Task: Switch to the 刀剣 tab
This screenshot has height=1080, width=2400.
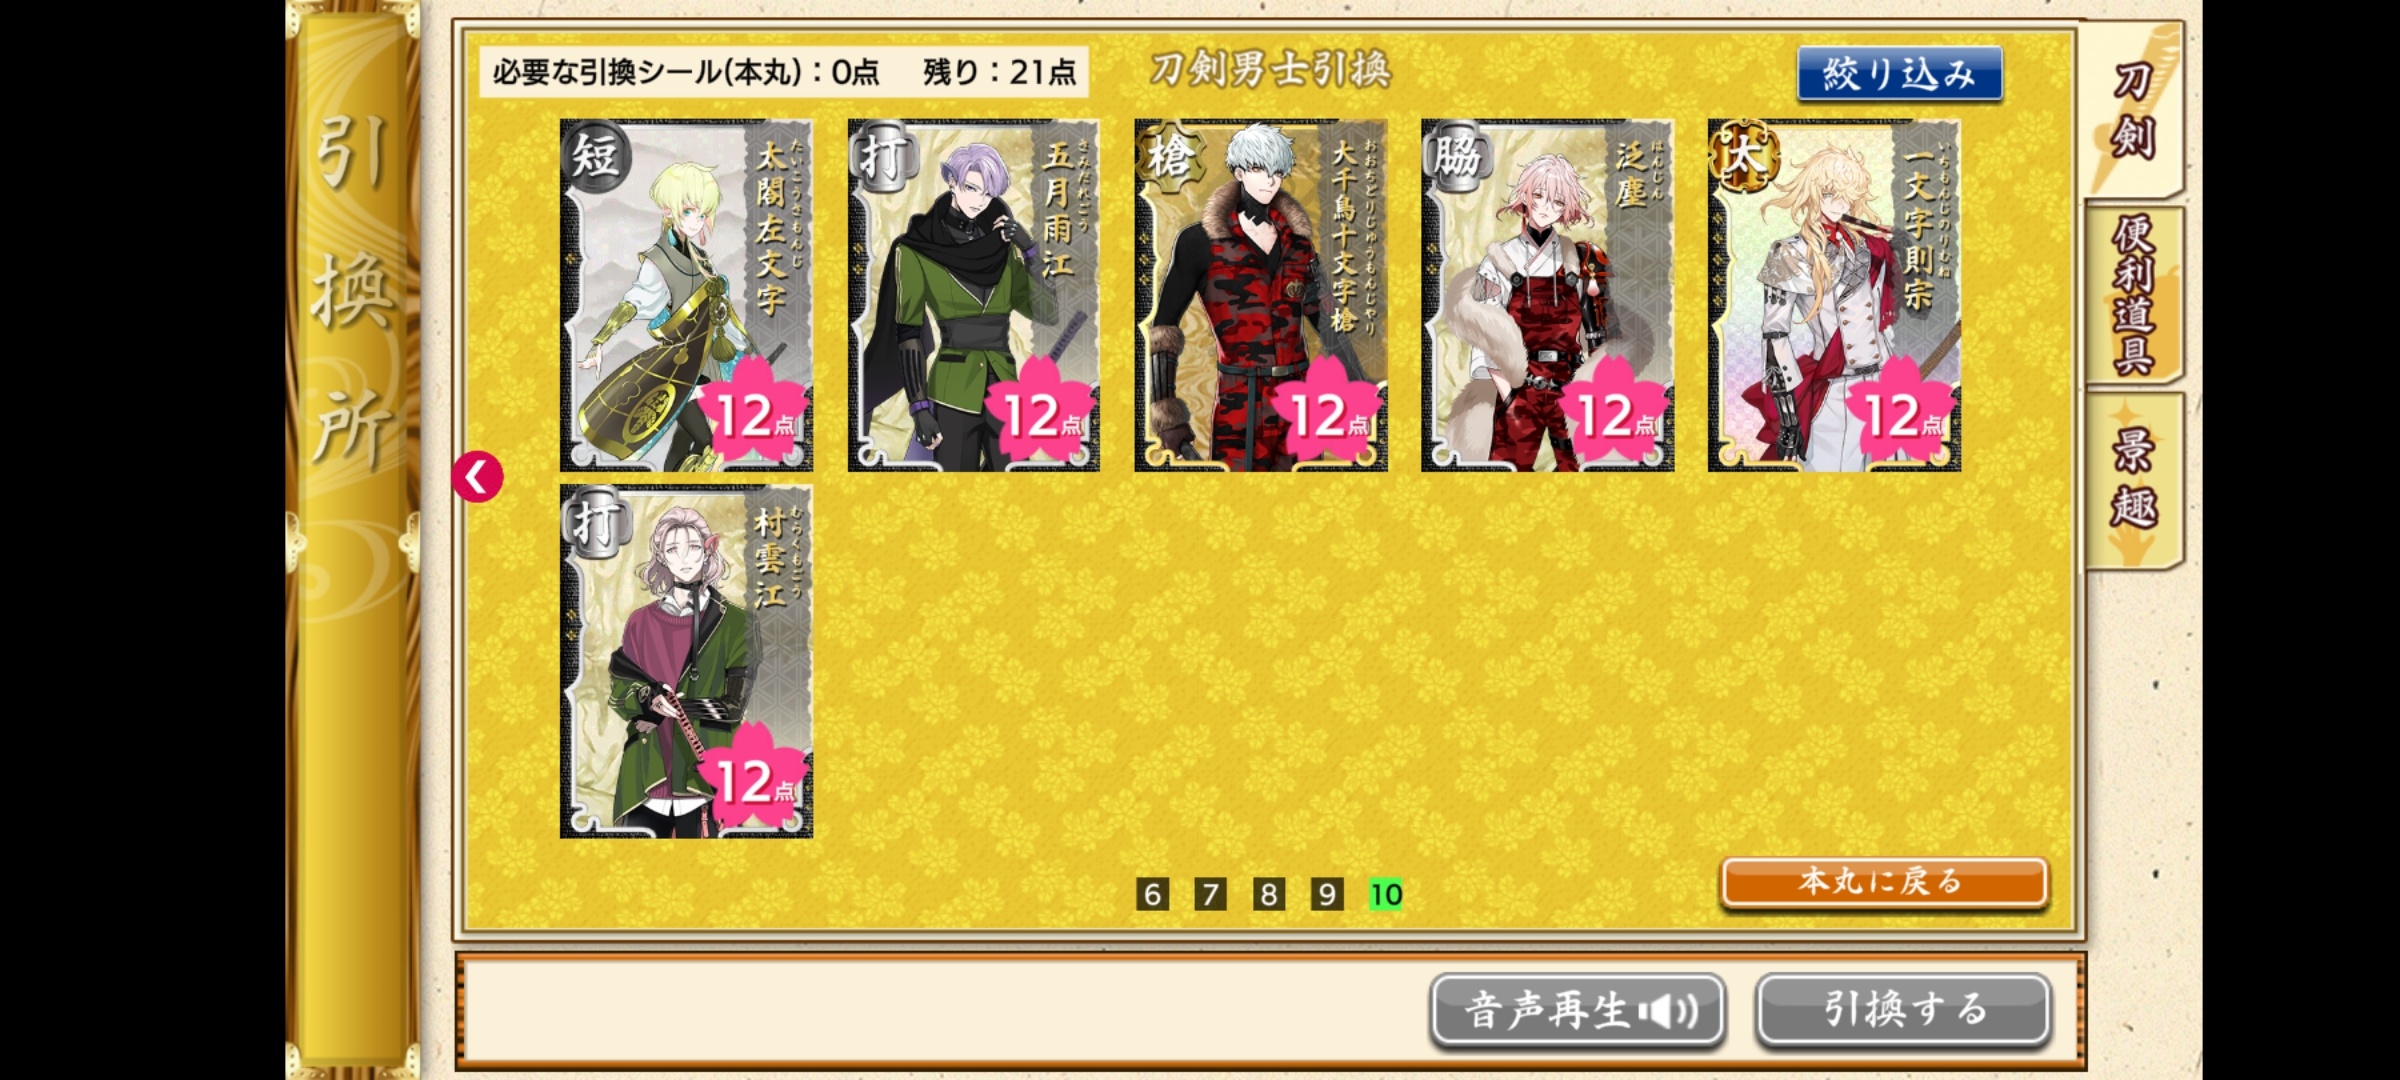Action: pos(2133,110)
